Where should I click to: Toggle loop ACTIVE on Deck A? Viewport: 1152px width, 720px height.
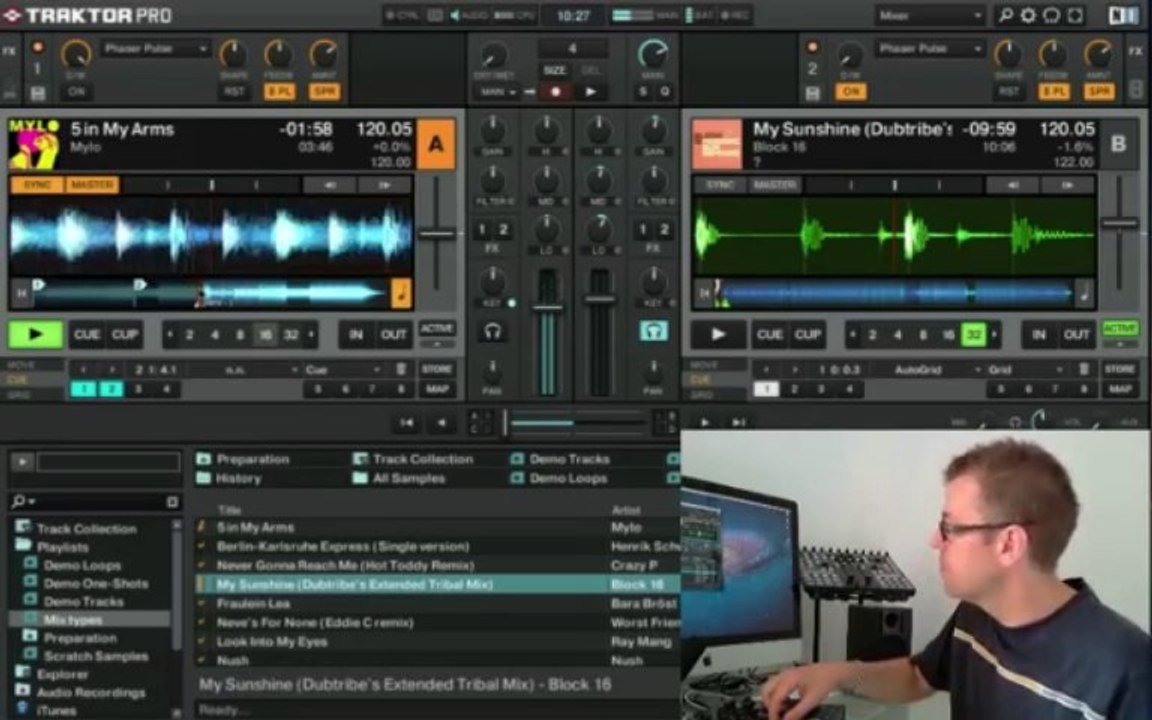(437, 328)
